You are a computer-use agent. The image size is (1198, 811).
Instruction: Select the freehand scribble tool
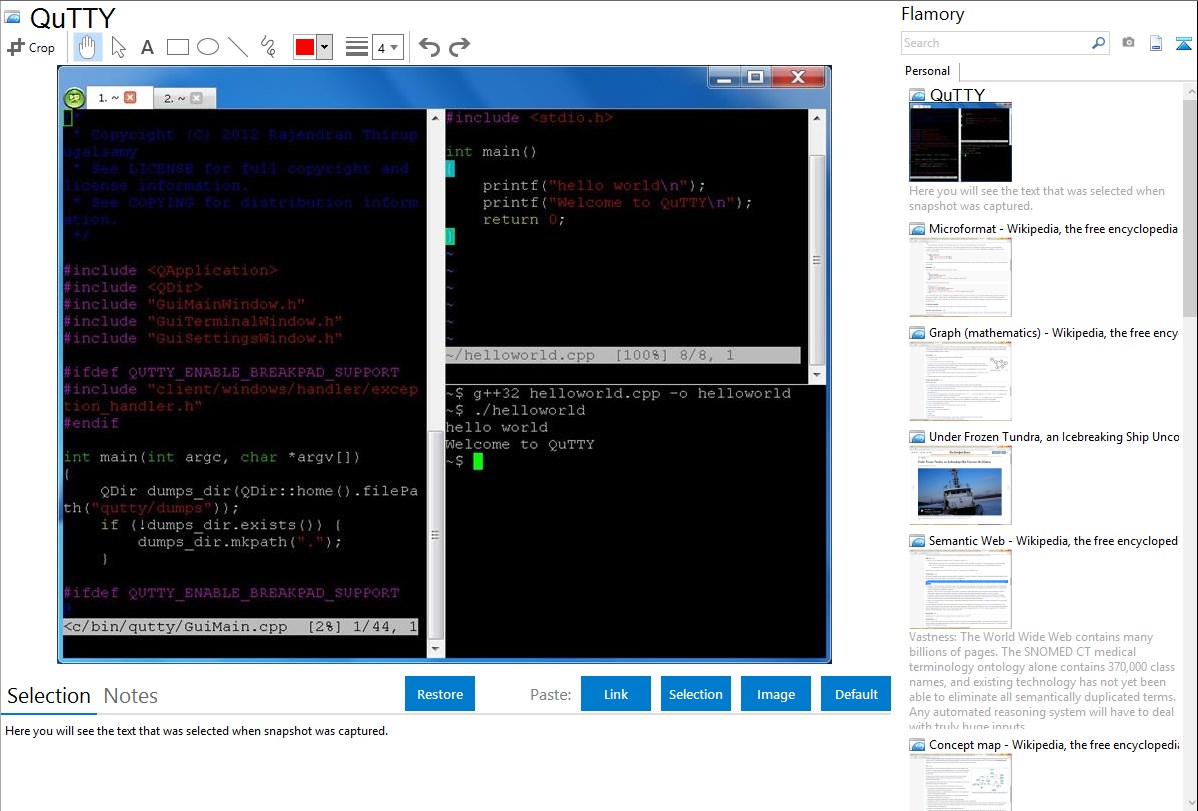coord(267,47)
